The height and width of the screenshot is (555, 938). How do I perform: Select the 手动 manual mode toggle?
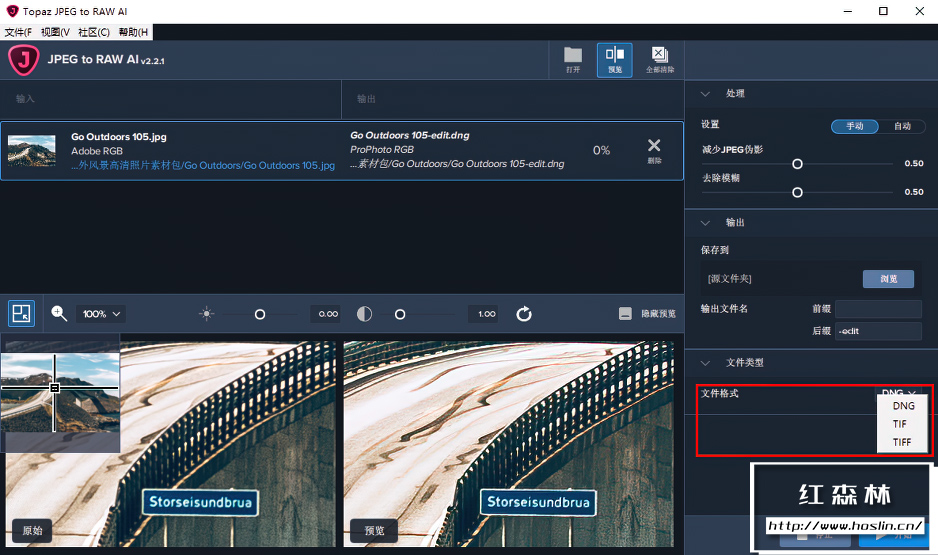click(854, 126)
